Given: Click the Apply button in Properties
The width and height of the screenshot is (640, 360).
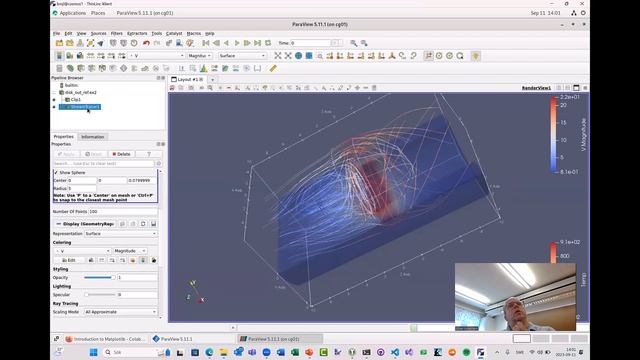Looking at the screenshot, I should [66, 154].
